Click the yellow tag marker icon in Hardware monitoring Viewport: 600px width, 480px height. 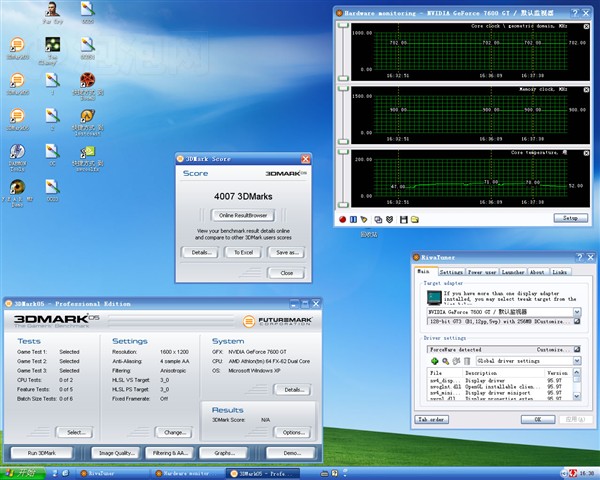coord(364,219)
